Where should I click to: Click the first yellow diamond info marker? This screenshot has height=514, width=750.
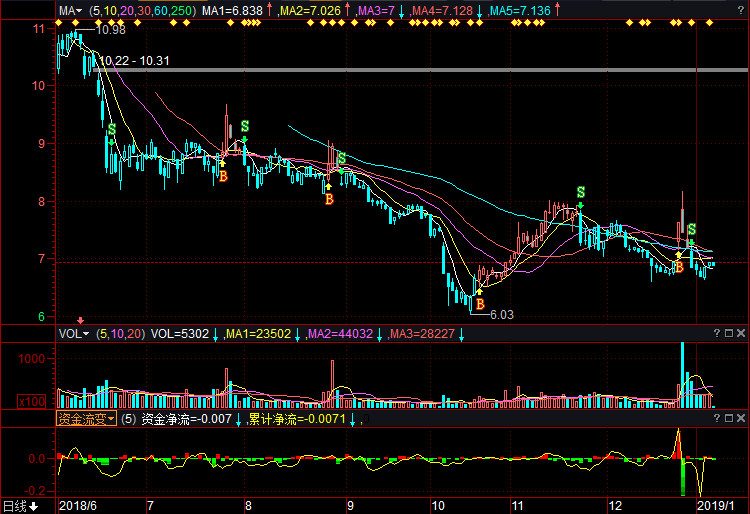(58, 22)
